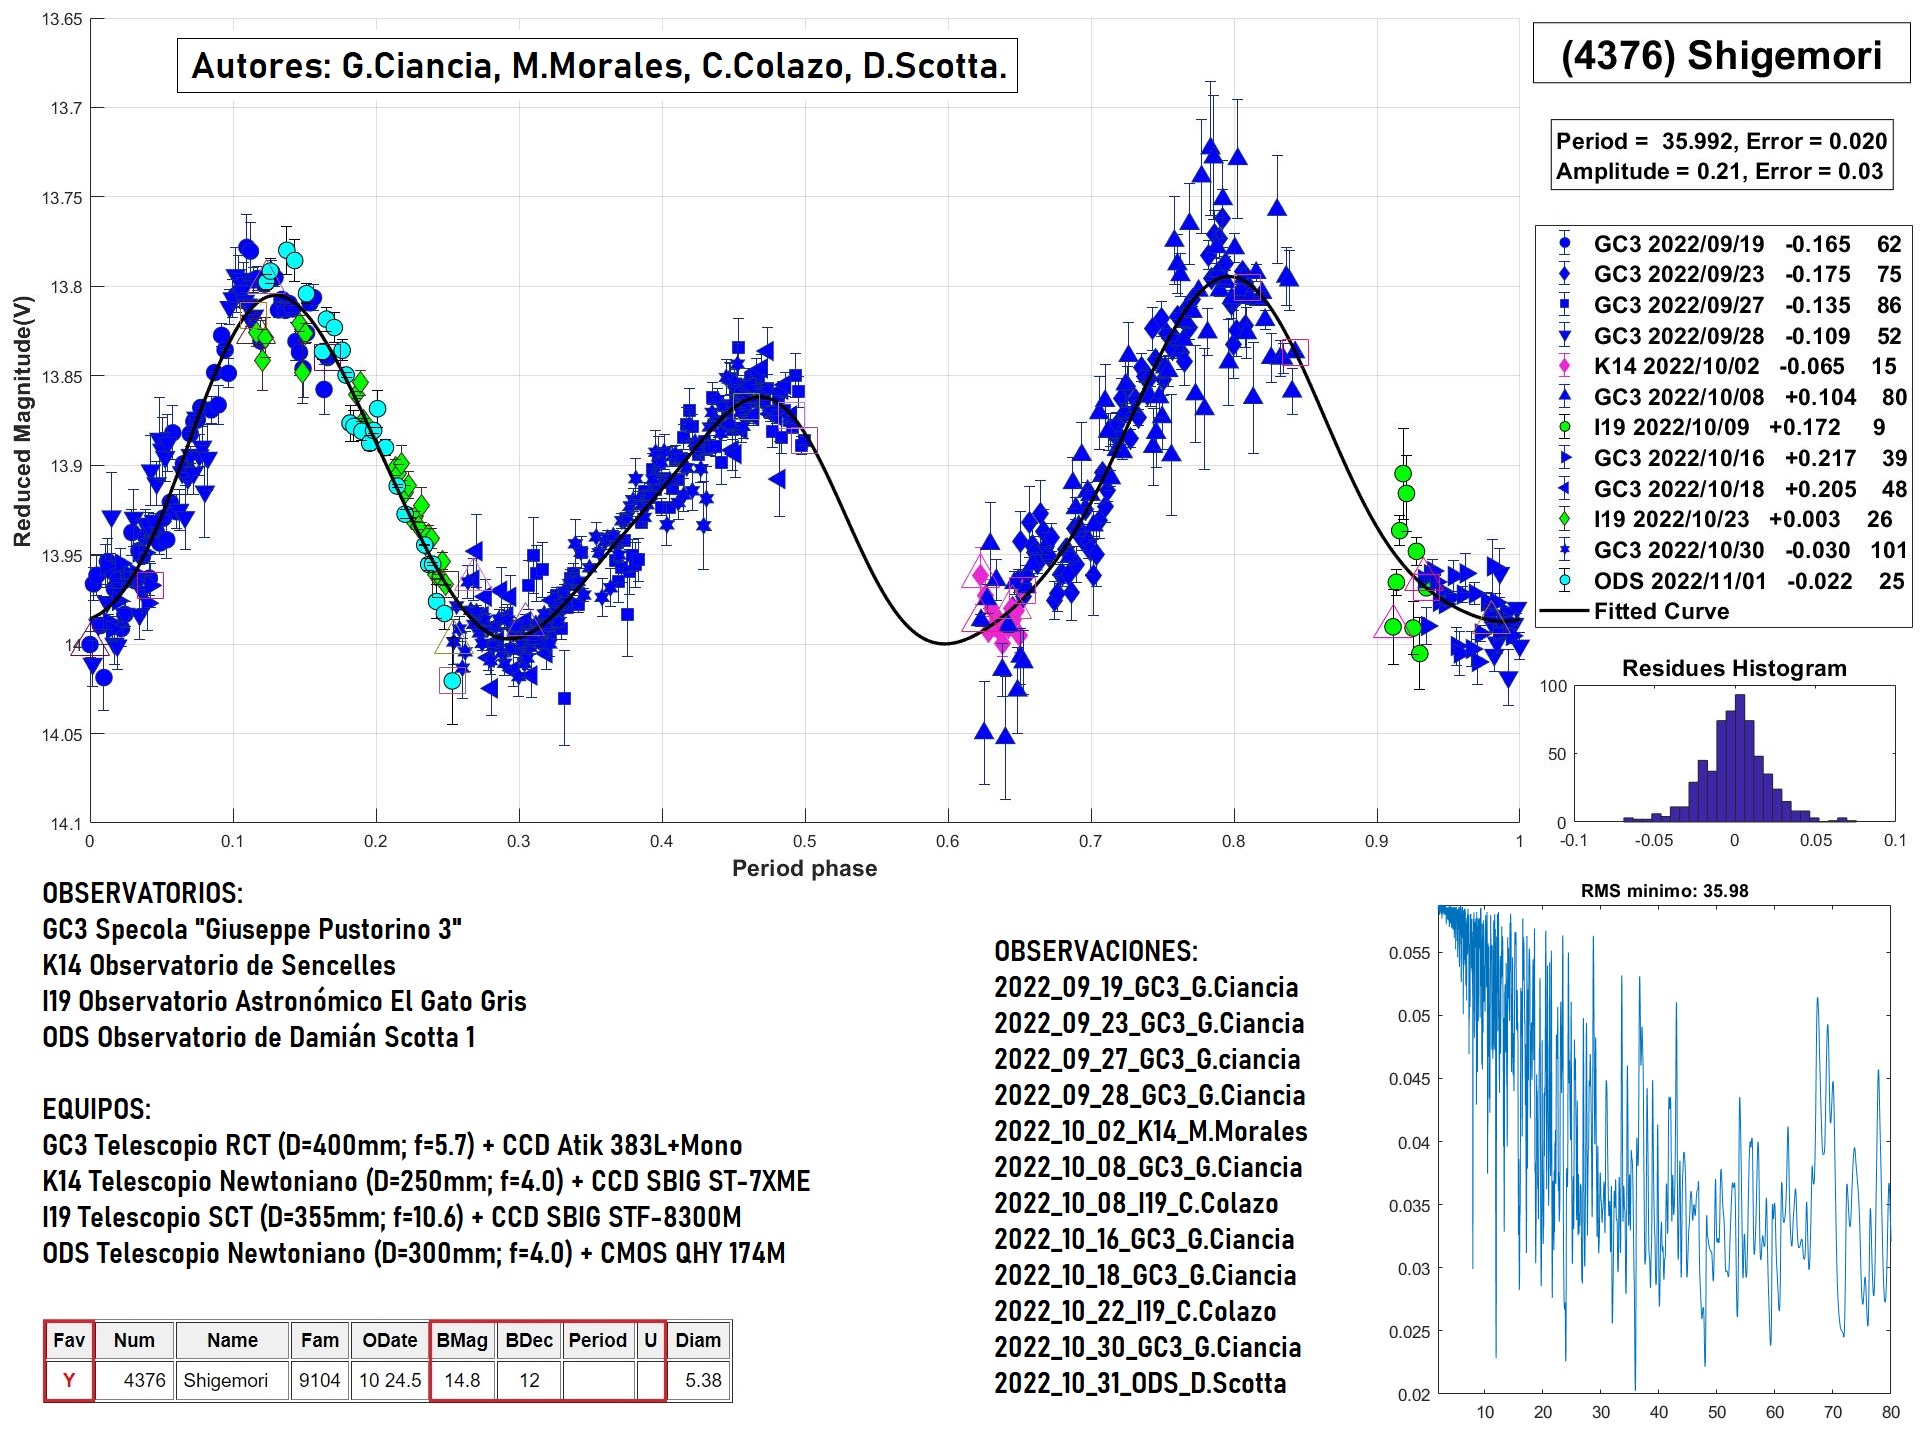Click K14 Telescopio Newtoniano equipment line
The image size is (1926, 1433).
click(x=426, y=1181)
